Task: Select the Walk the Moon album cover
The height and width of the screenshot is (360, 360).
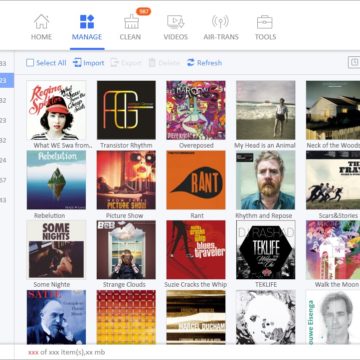Action: tap(333, 249)
